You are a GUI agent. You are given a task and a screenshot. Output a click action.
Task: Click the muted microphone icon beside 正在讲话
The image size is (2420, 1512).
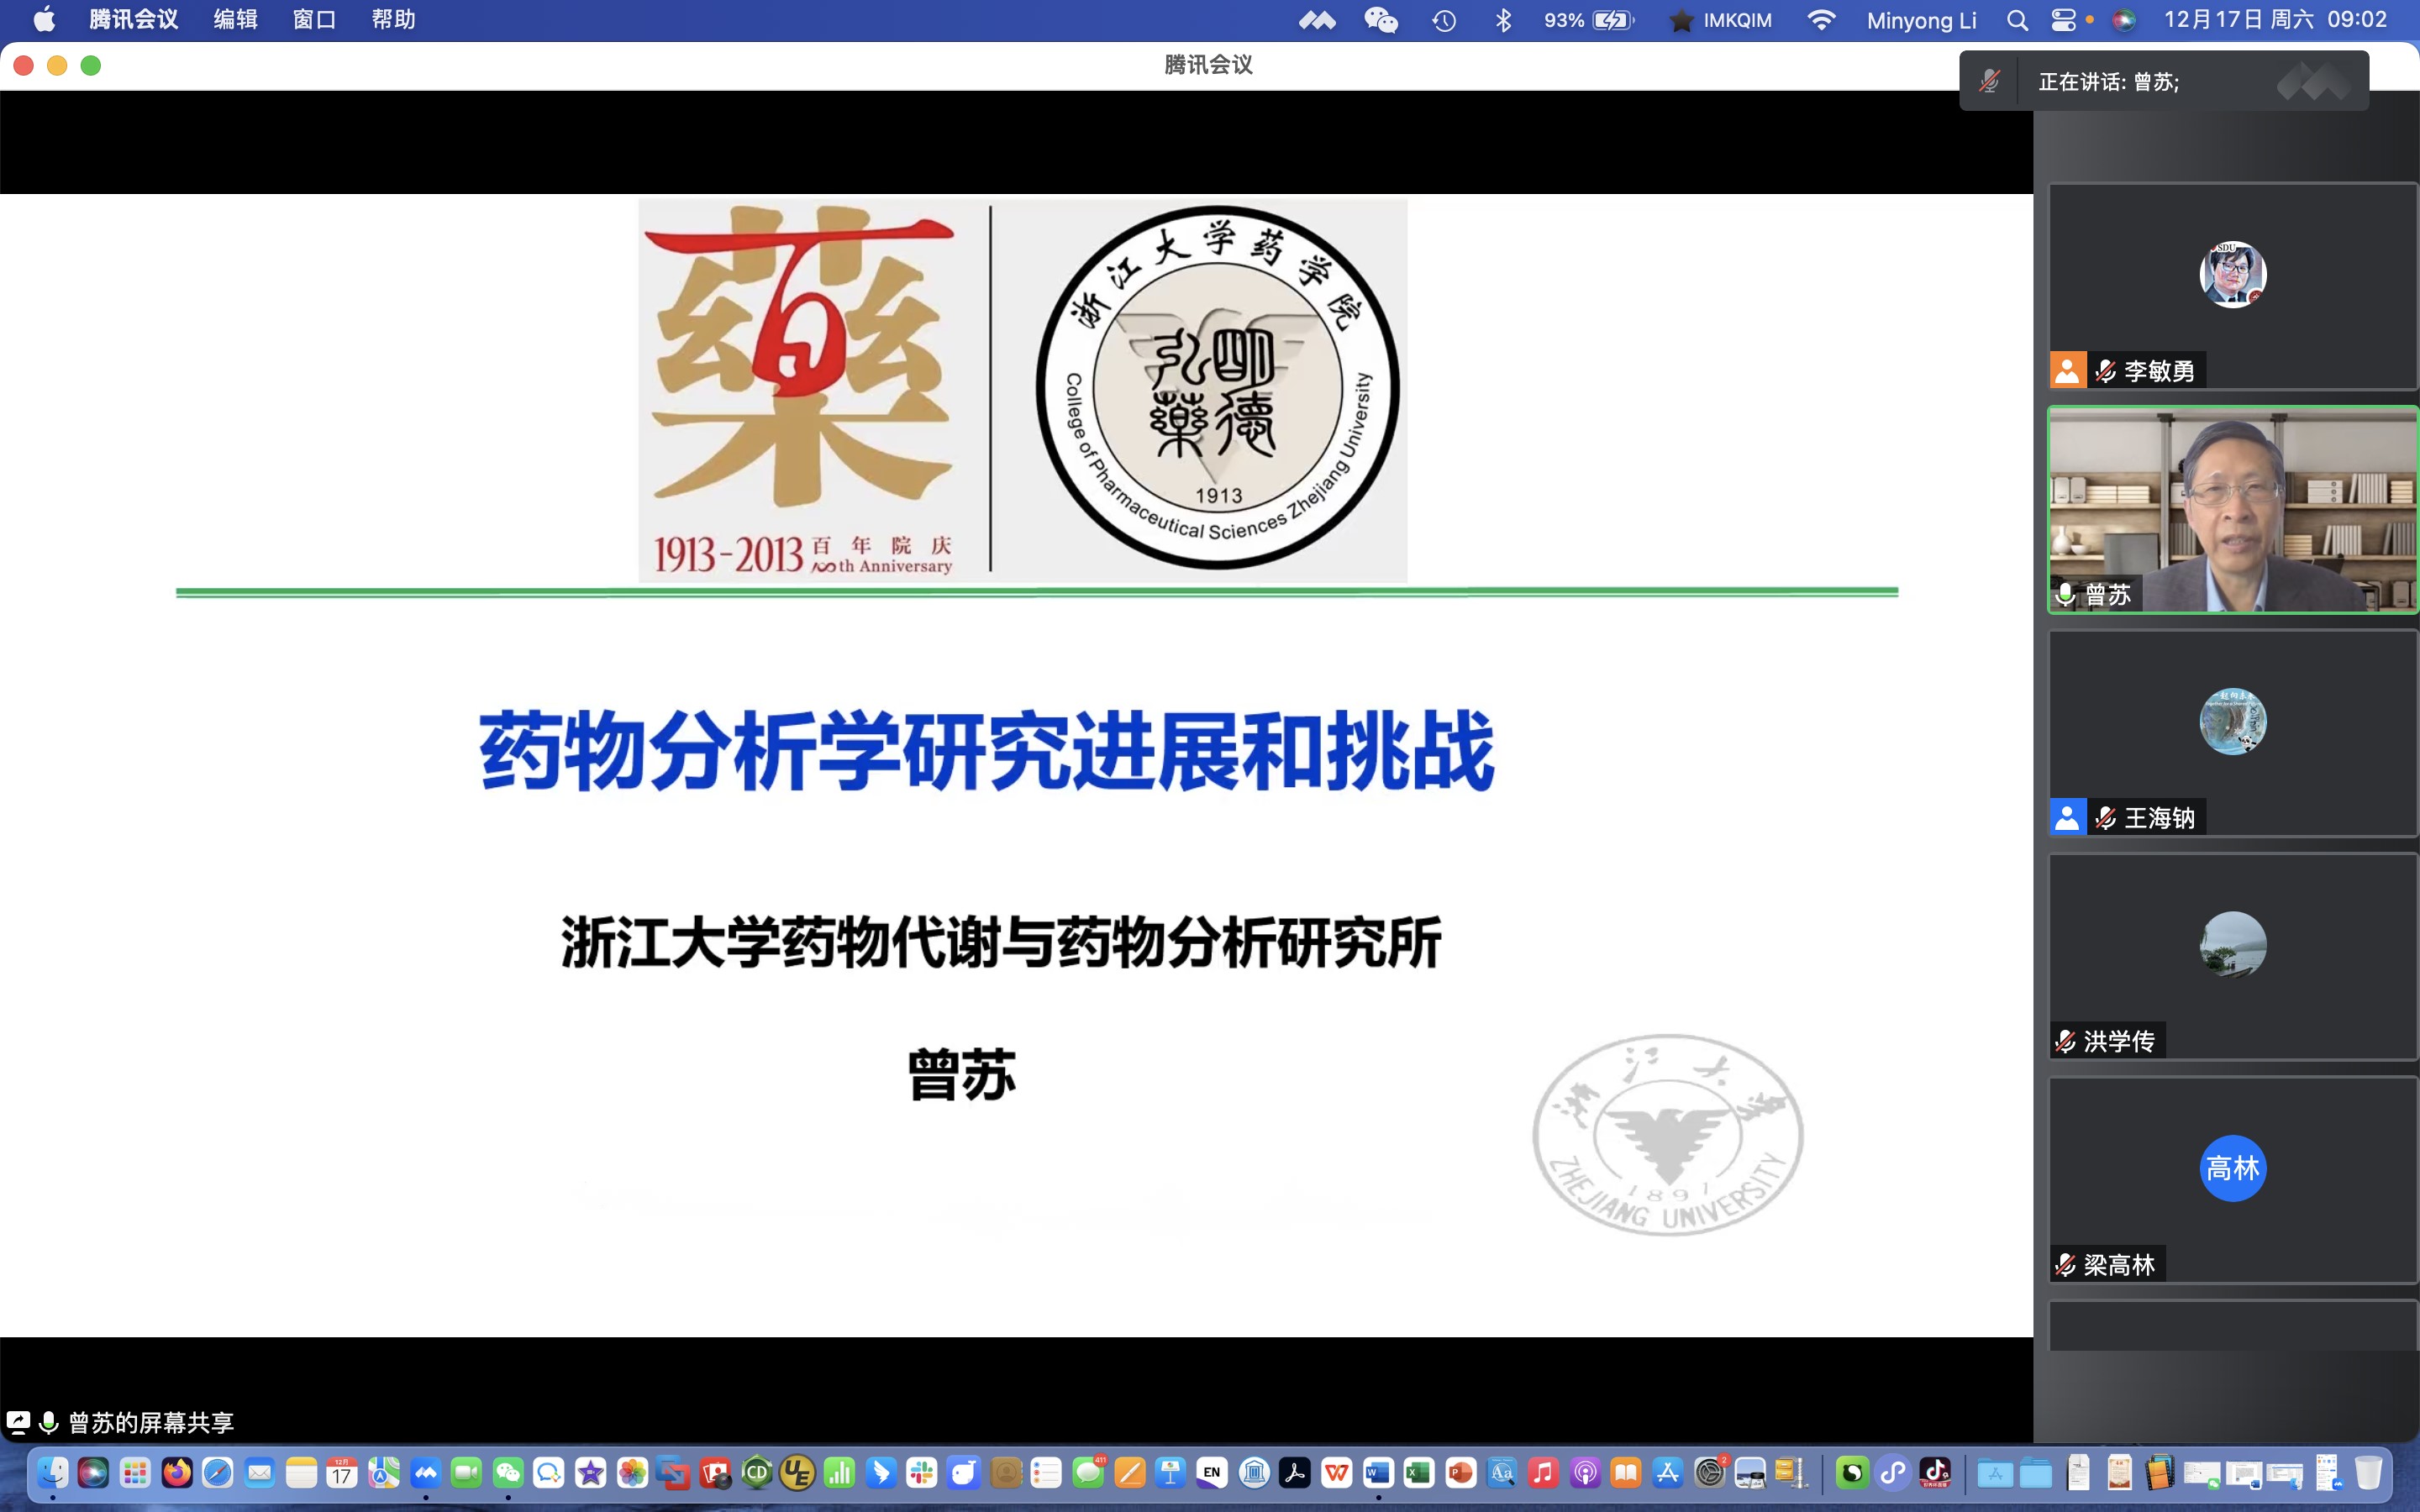pyautogui.click(x=1989, y=81)
